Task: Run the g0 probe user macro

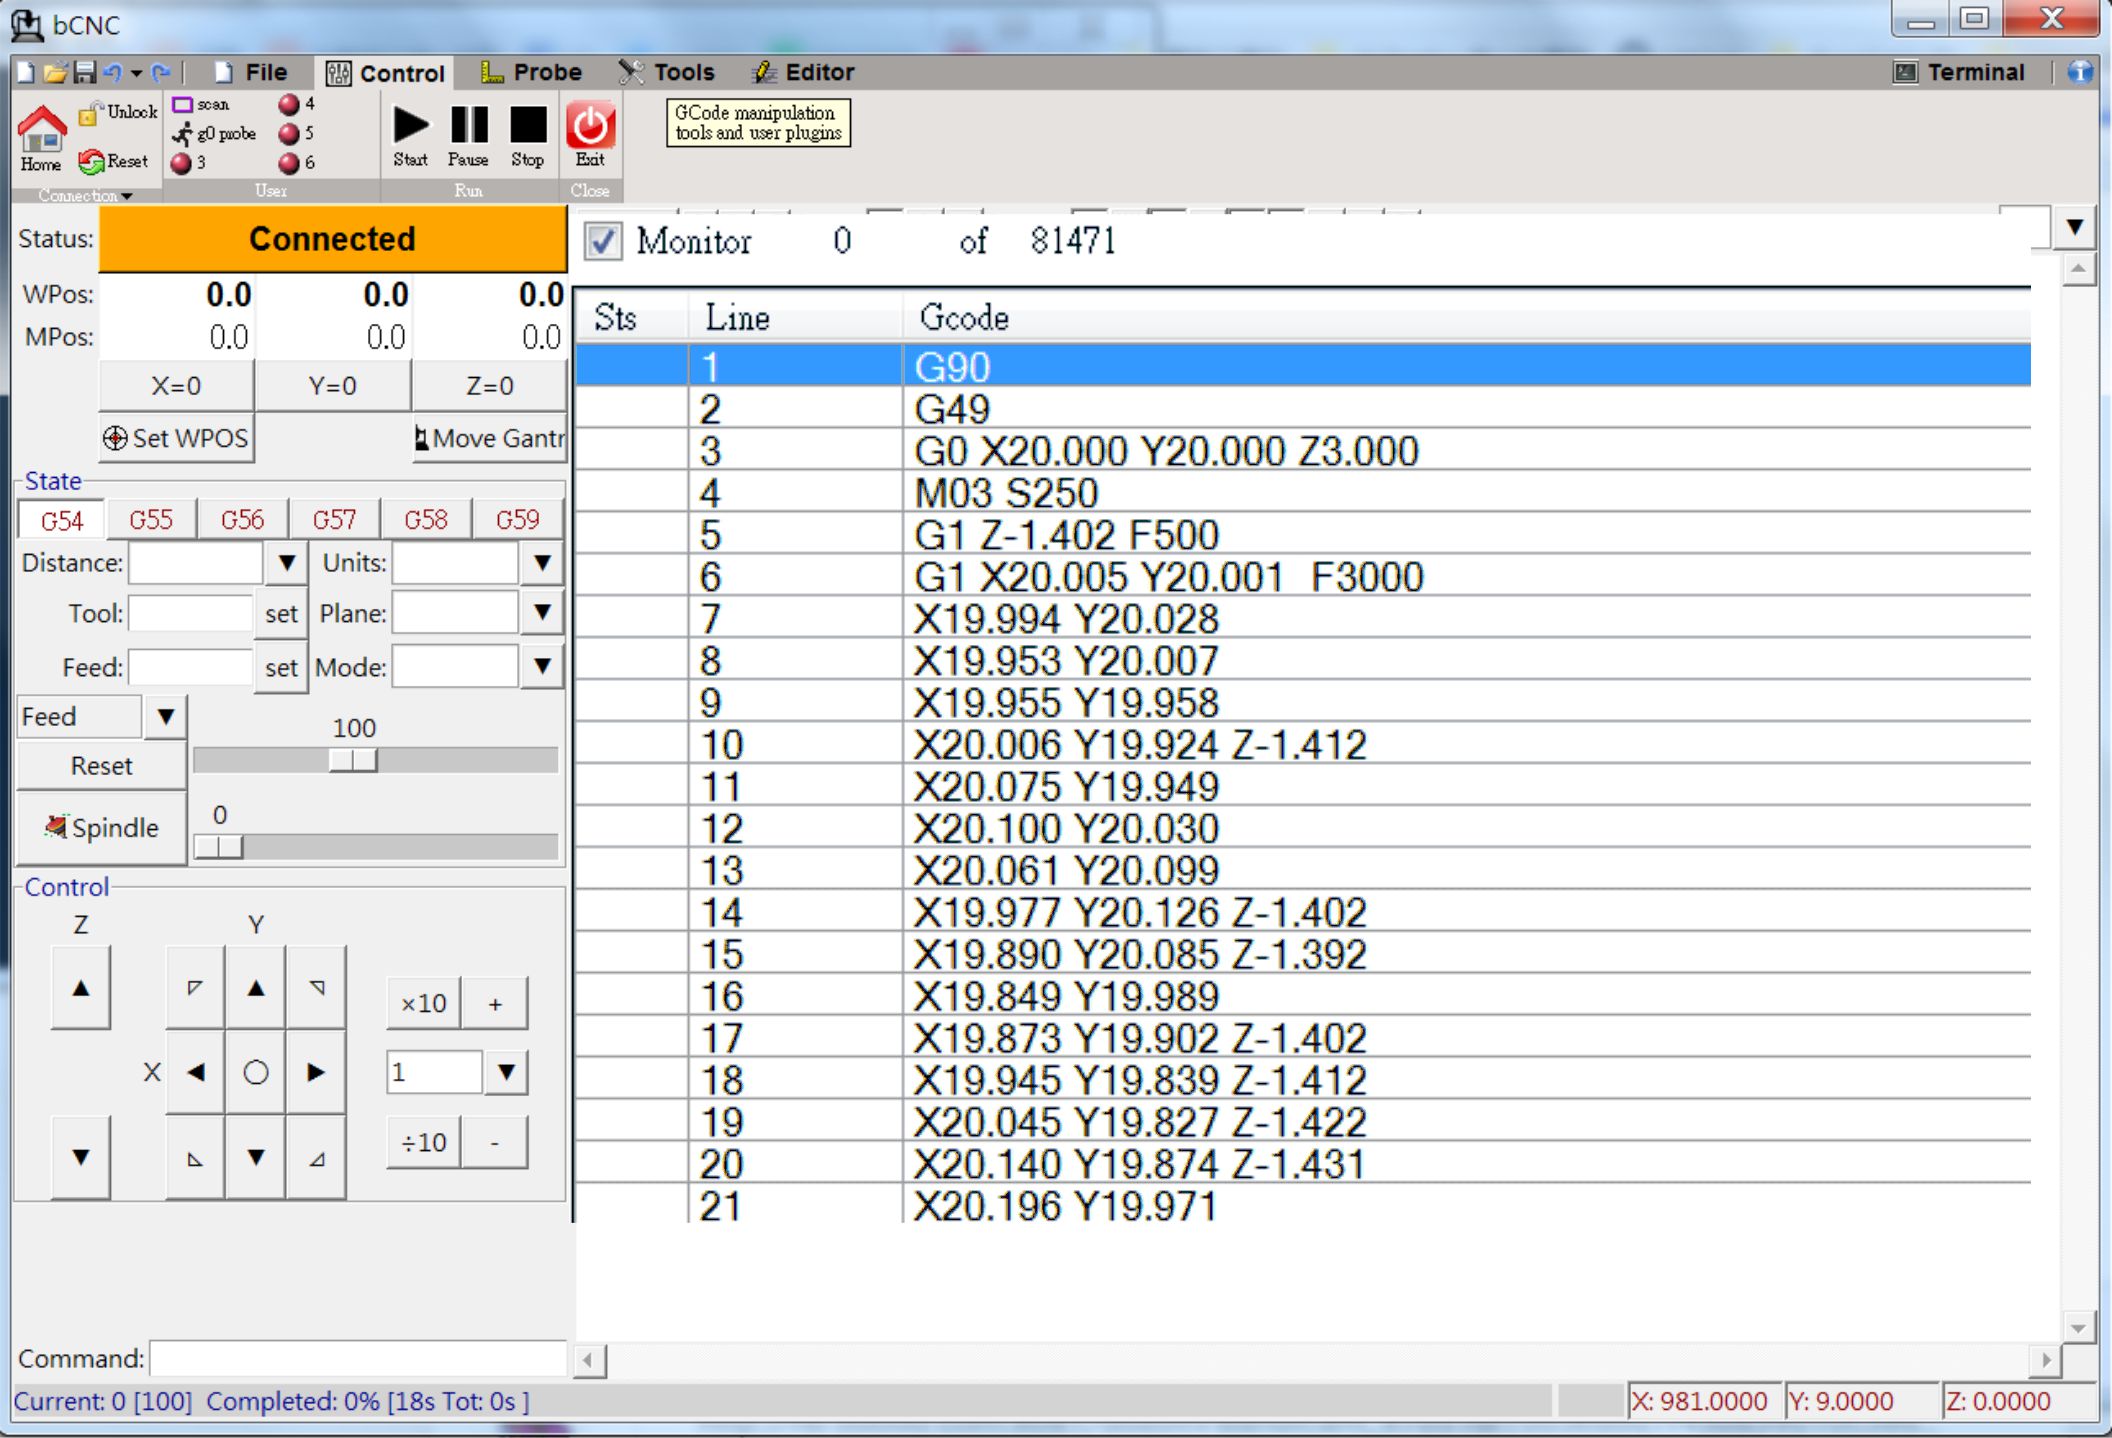Action: (213, 133)
